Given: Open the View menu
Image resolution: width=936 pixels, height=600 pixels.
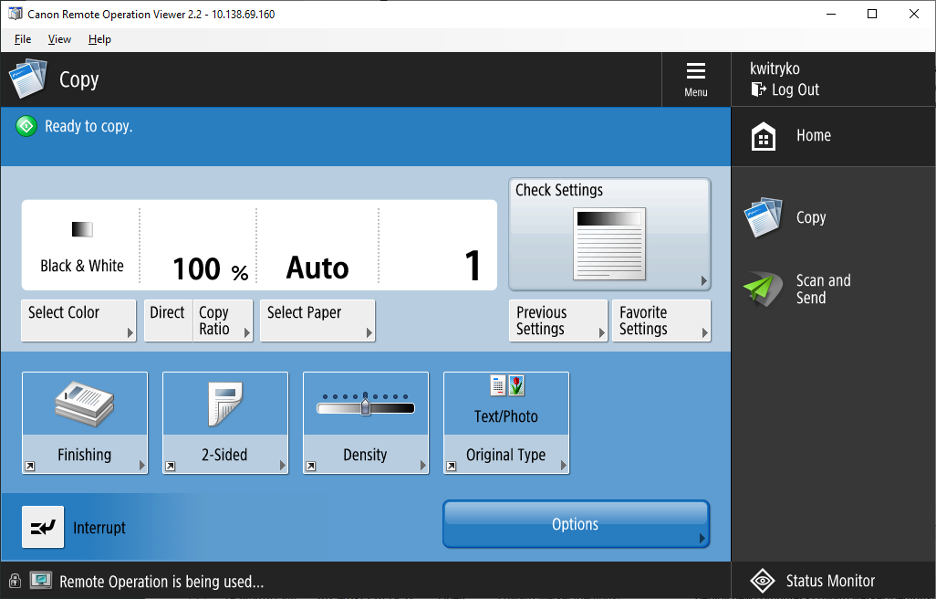Looking at the screenshot, I should click(x=59, y=39).
